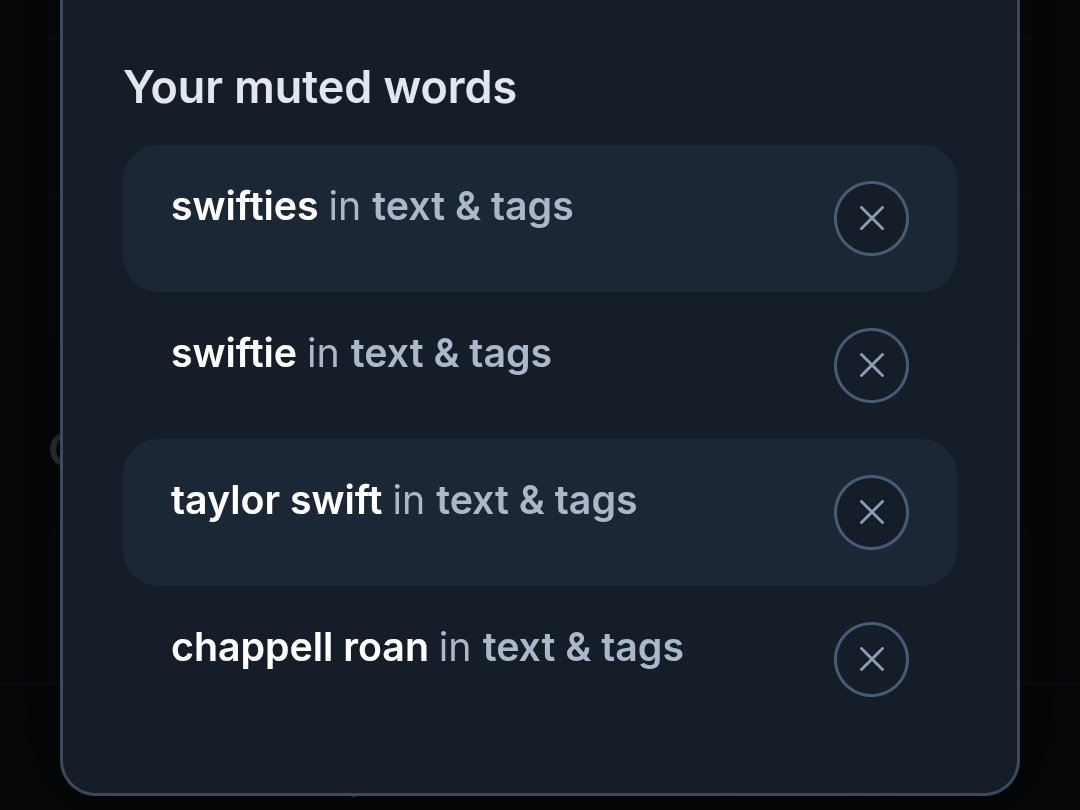Click the 'Your muted words' heading
Screen dimensions: 1080x810
(320, 87)
